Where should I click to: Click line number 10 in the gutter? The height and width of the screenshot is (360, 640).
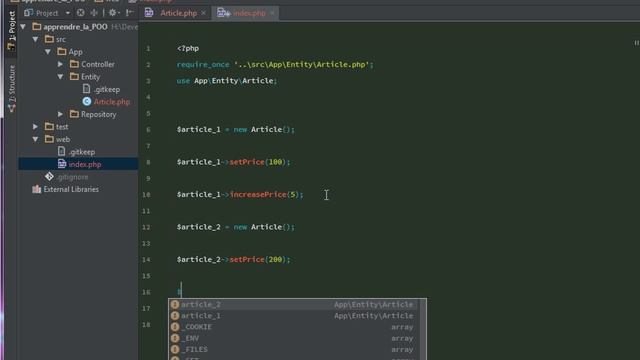pos(146,195)
